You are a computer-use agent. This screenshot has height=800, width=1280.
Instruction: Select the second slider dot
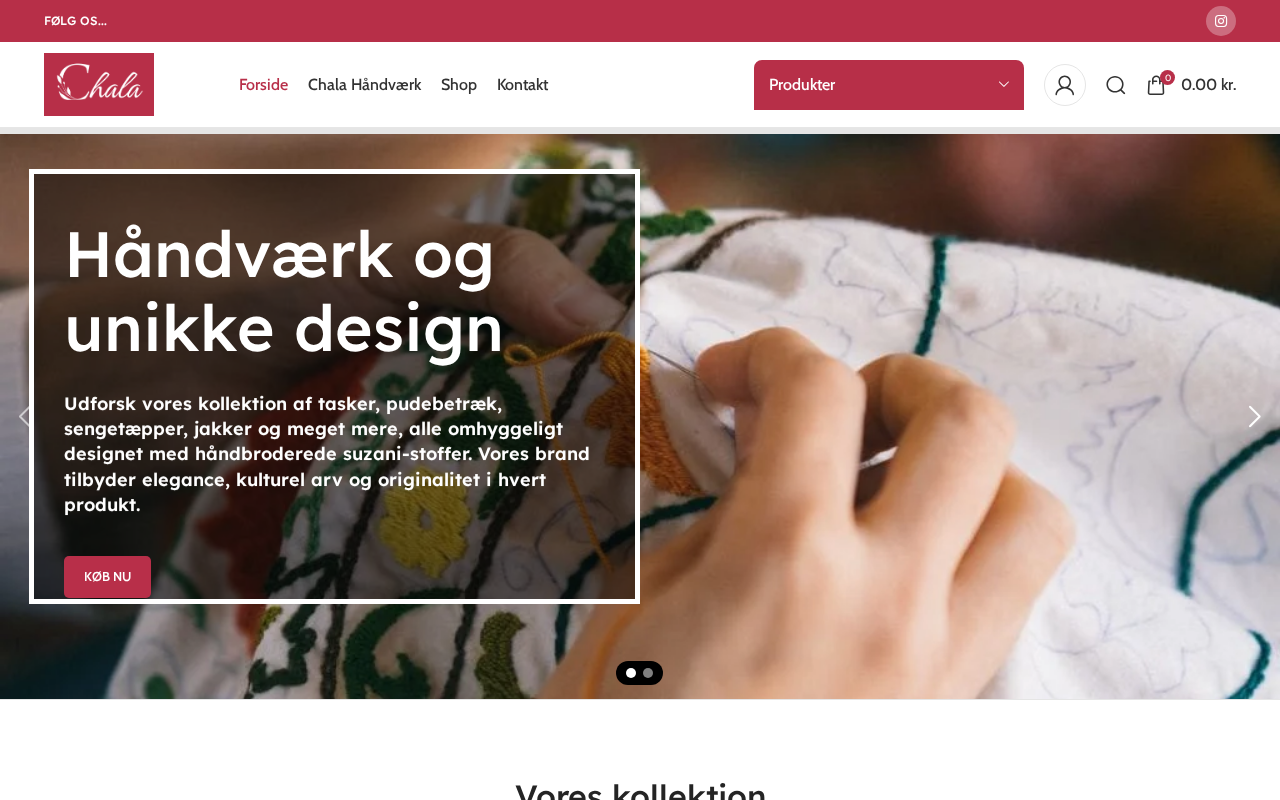pyautogui.click(x=648, y=673)
